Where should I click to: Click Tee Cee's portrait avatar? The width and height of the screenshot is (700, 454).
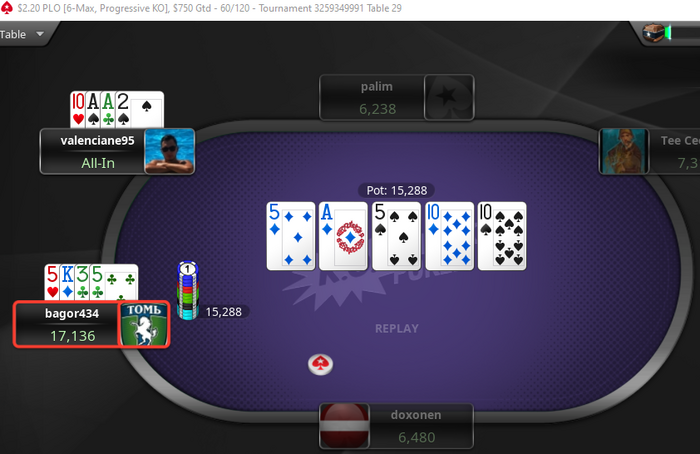624,151
